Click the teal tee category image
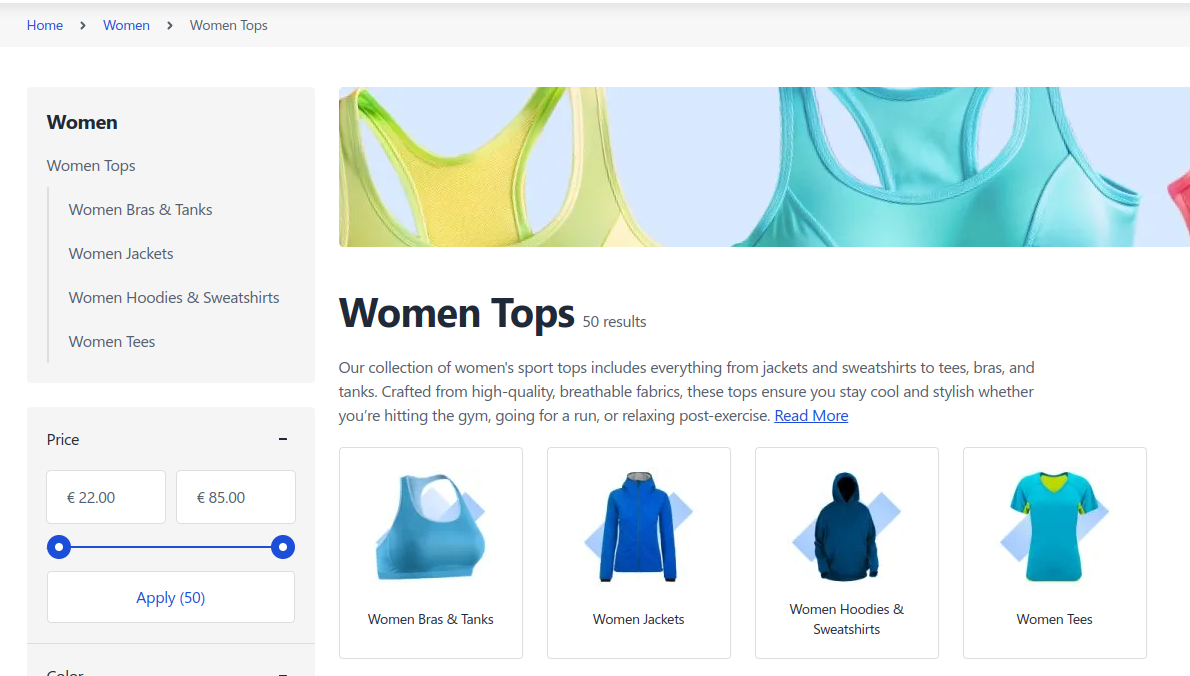 [x=1054, y=527]
